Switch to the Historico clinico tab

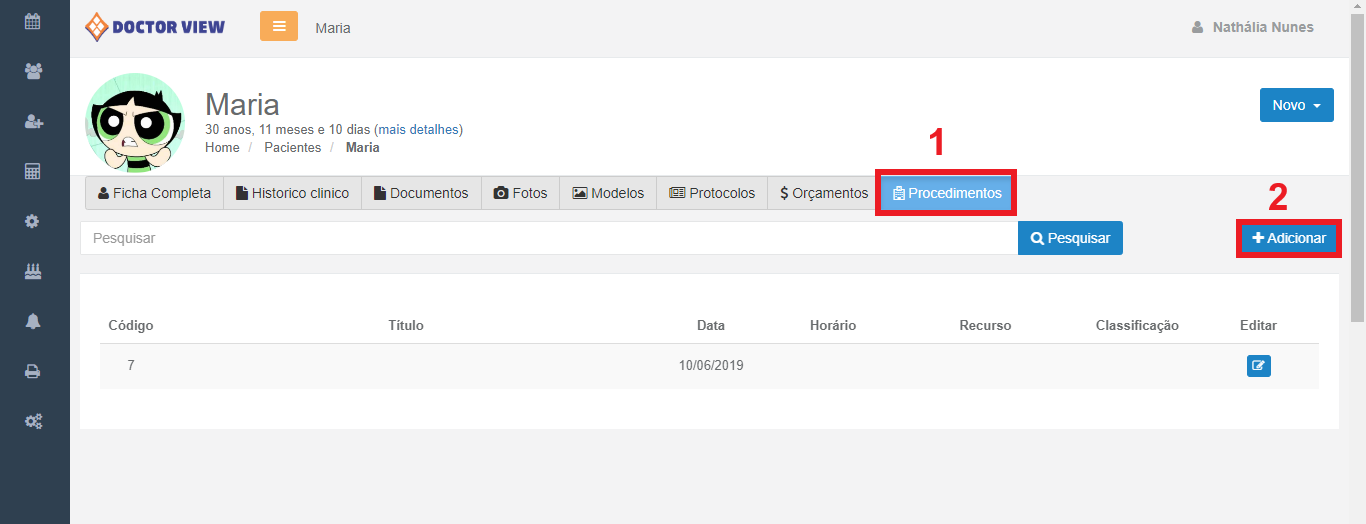pos(292,193)
